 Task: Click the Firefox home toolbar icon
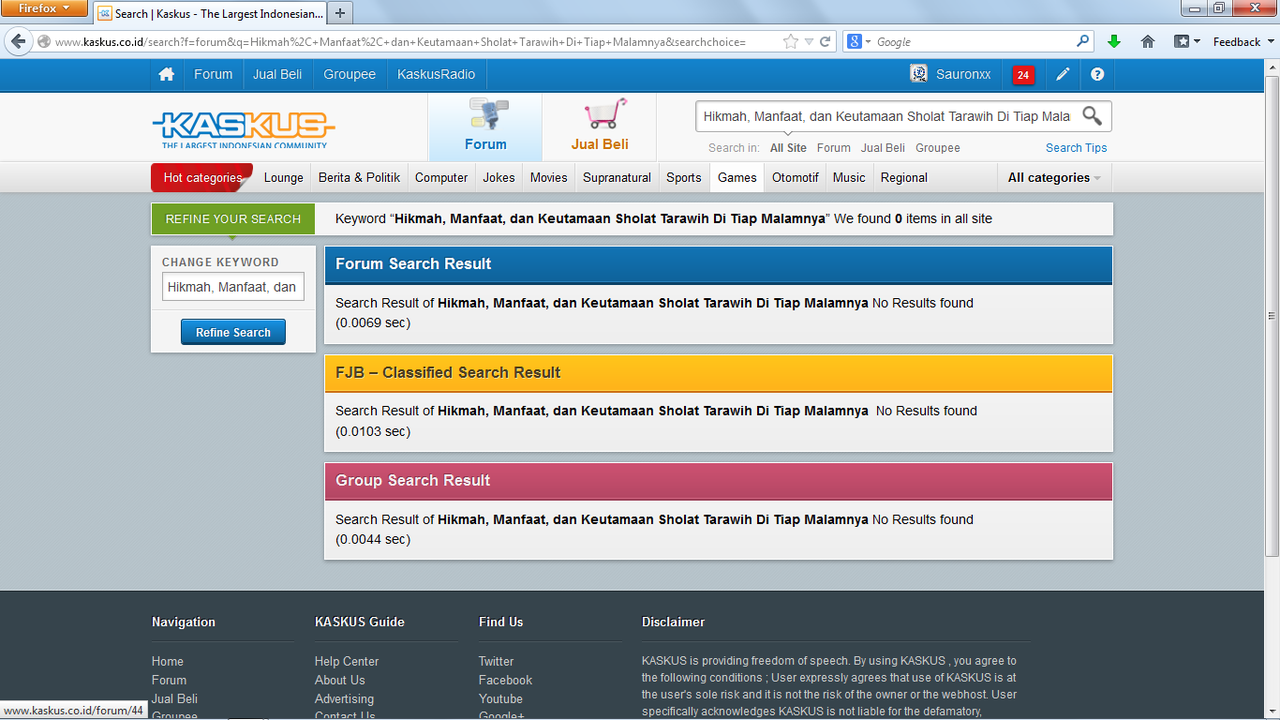click(1148, 42)
